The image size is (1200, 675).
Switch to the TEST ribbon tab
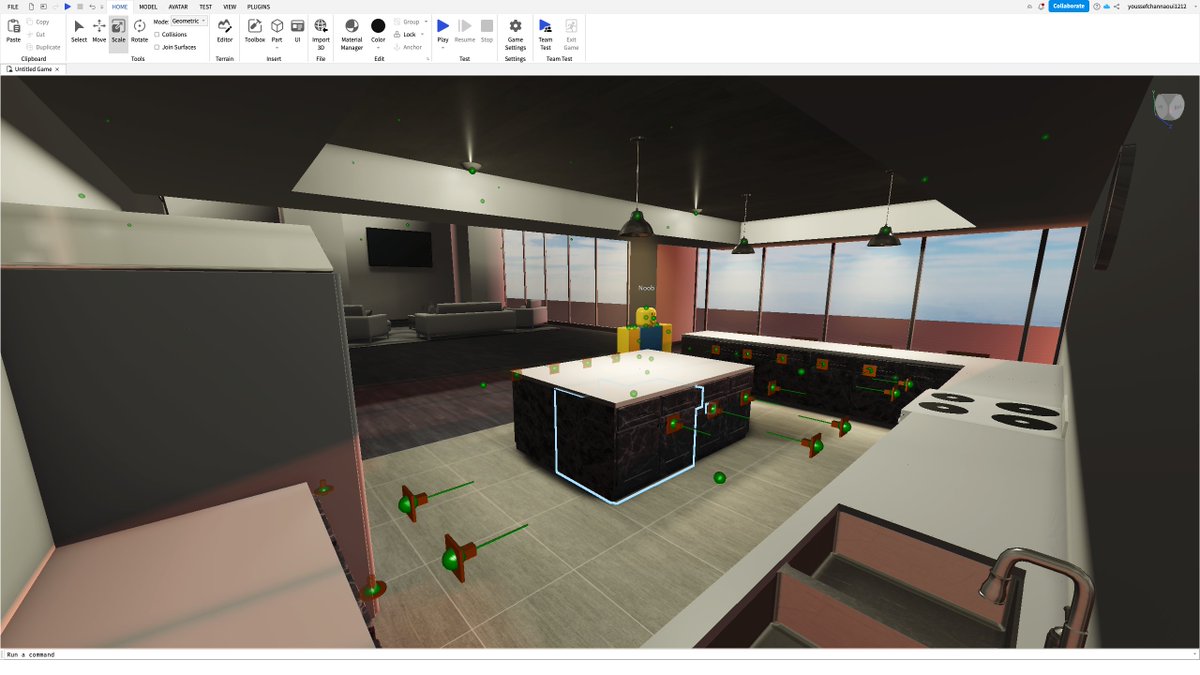(205, 6)
